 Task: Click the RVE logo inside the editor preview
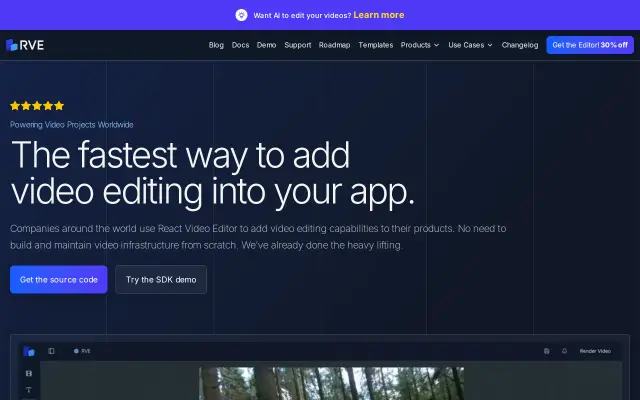coord(29,351)
